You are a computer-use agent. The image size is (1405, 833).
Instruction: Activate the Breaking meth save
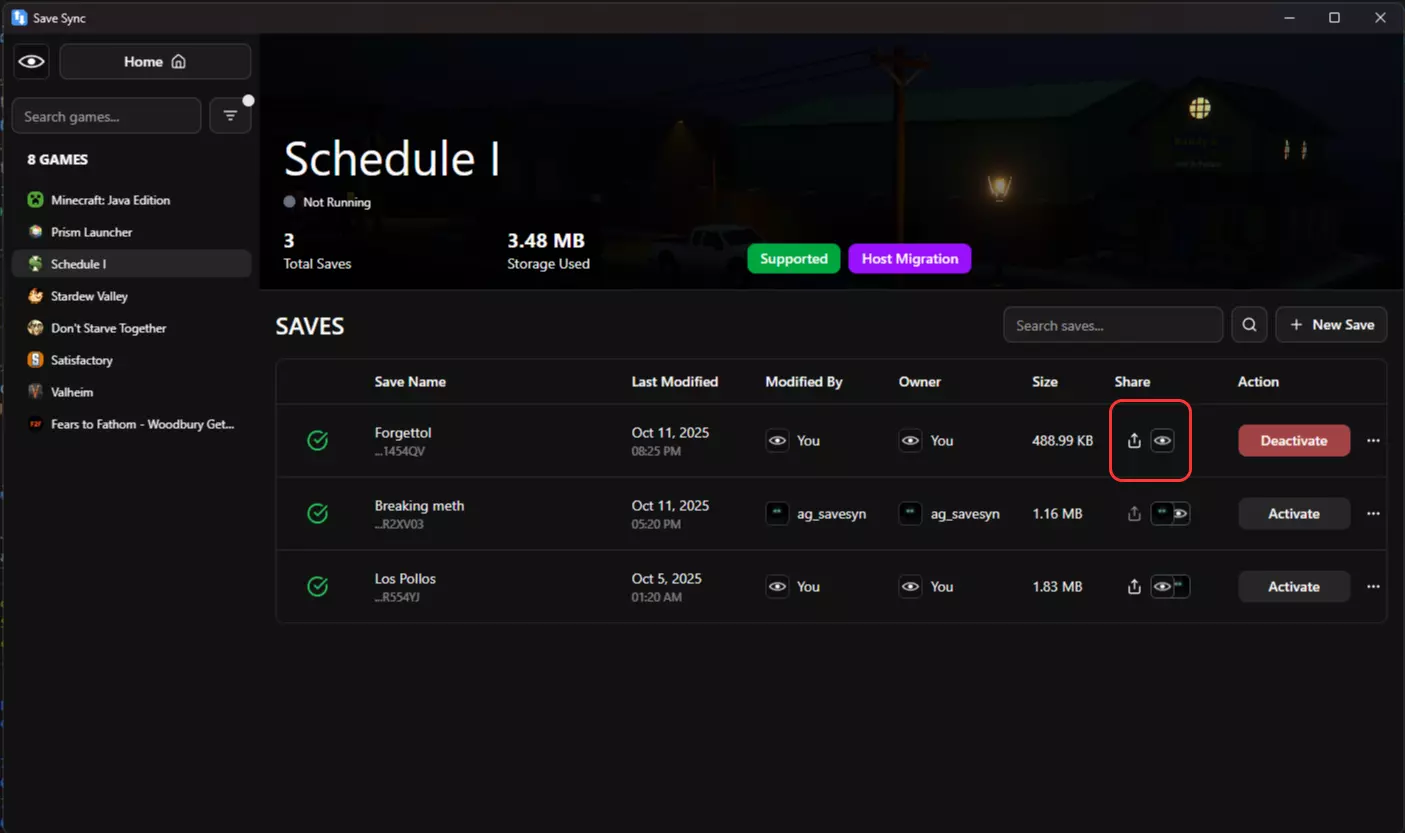coord(1294,514)
